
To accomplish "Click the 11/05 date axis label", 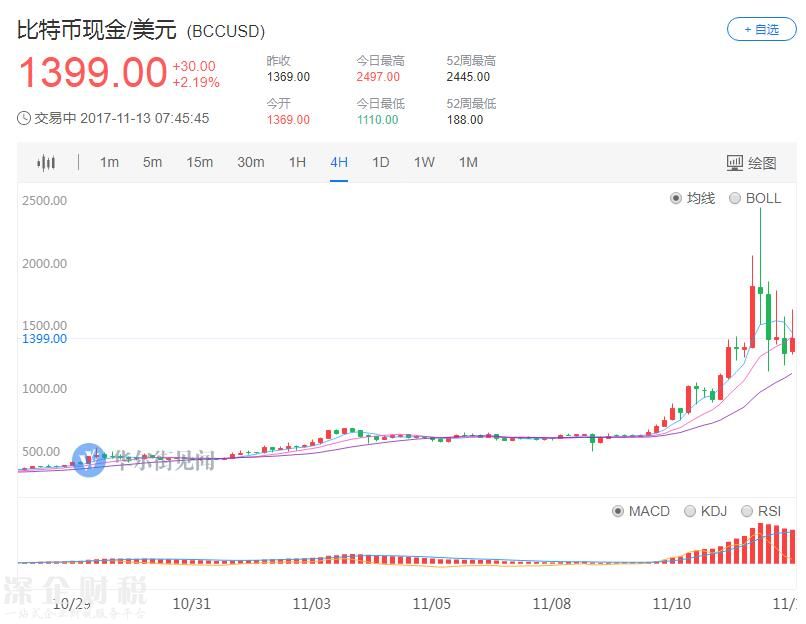I will click(x=431, y=603).
